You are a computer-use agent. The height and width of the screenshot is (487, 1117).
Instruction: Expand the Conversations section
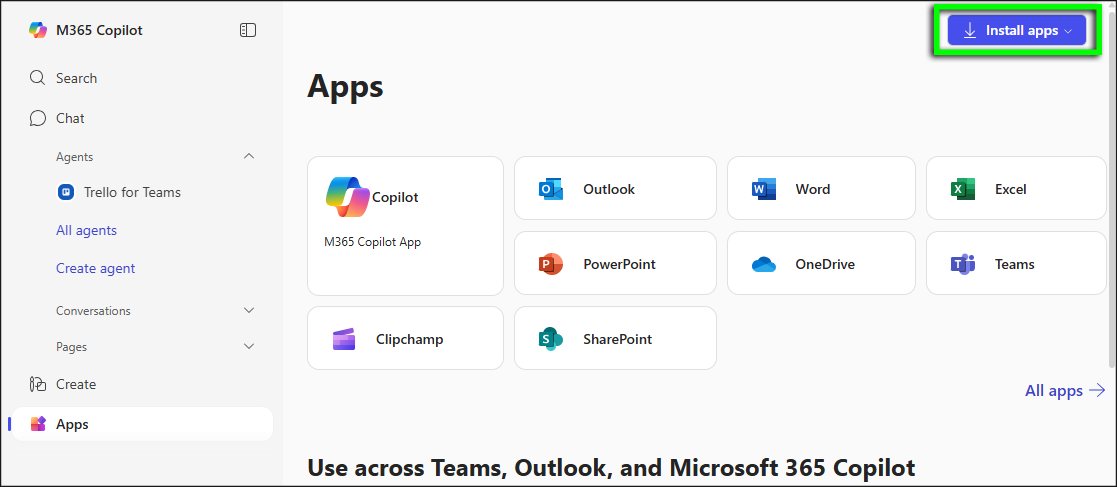pos(249,310)
